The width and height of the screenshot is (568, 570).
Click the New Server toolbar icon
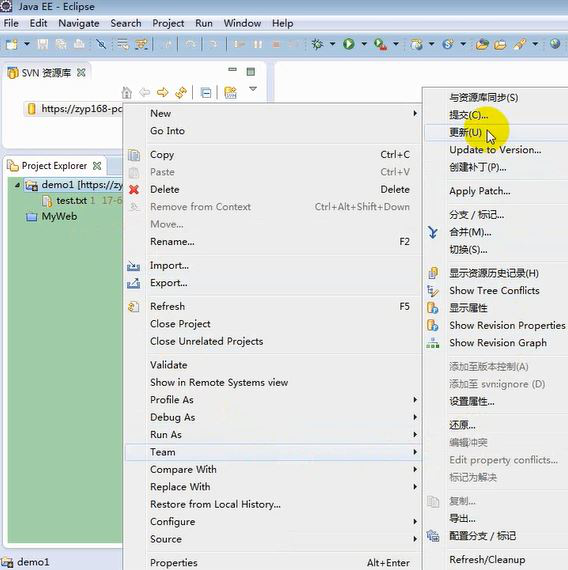coord(416,44)
